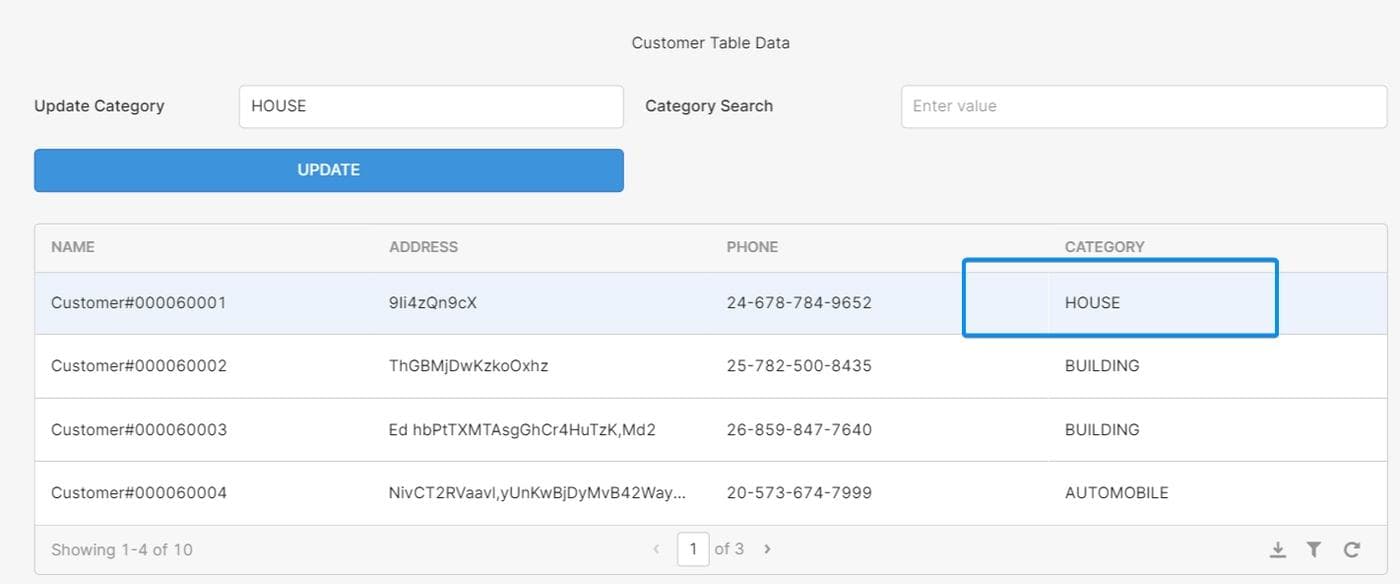
Task: Go to the next table page
Action: pos(767,549)
